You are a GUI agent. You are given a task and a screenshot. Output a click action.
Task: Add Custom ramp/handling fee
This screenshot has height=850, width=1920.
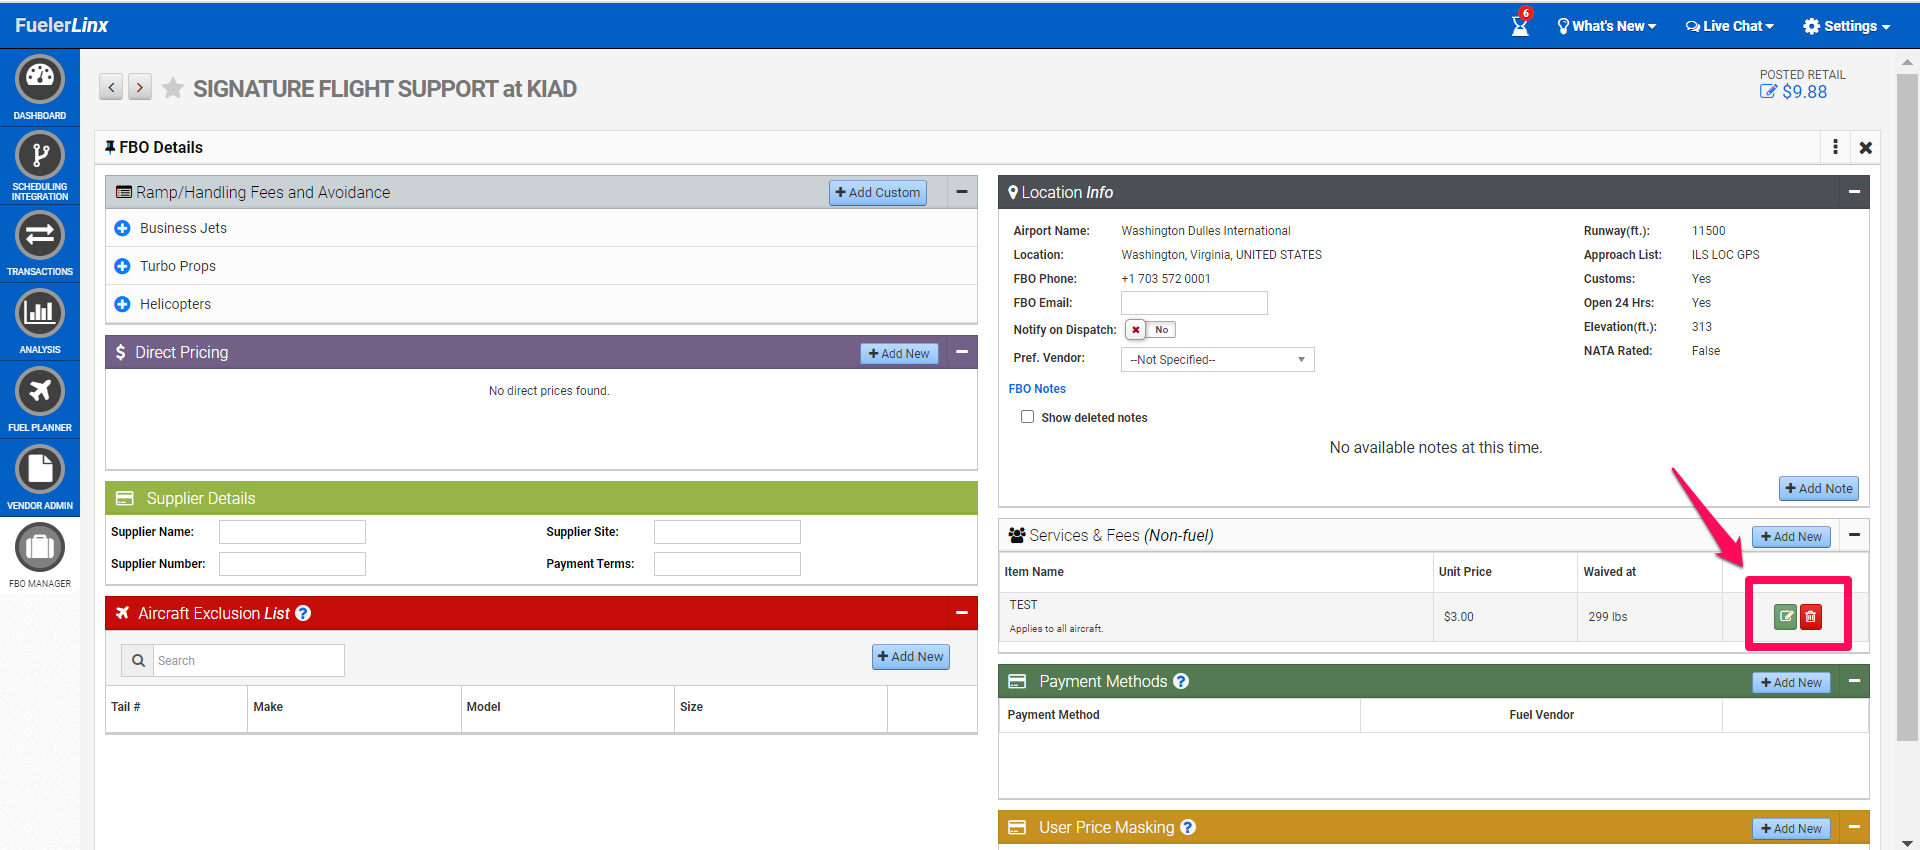click(878, 192)
